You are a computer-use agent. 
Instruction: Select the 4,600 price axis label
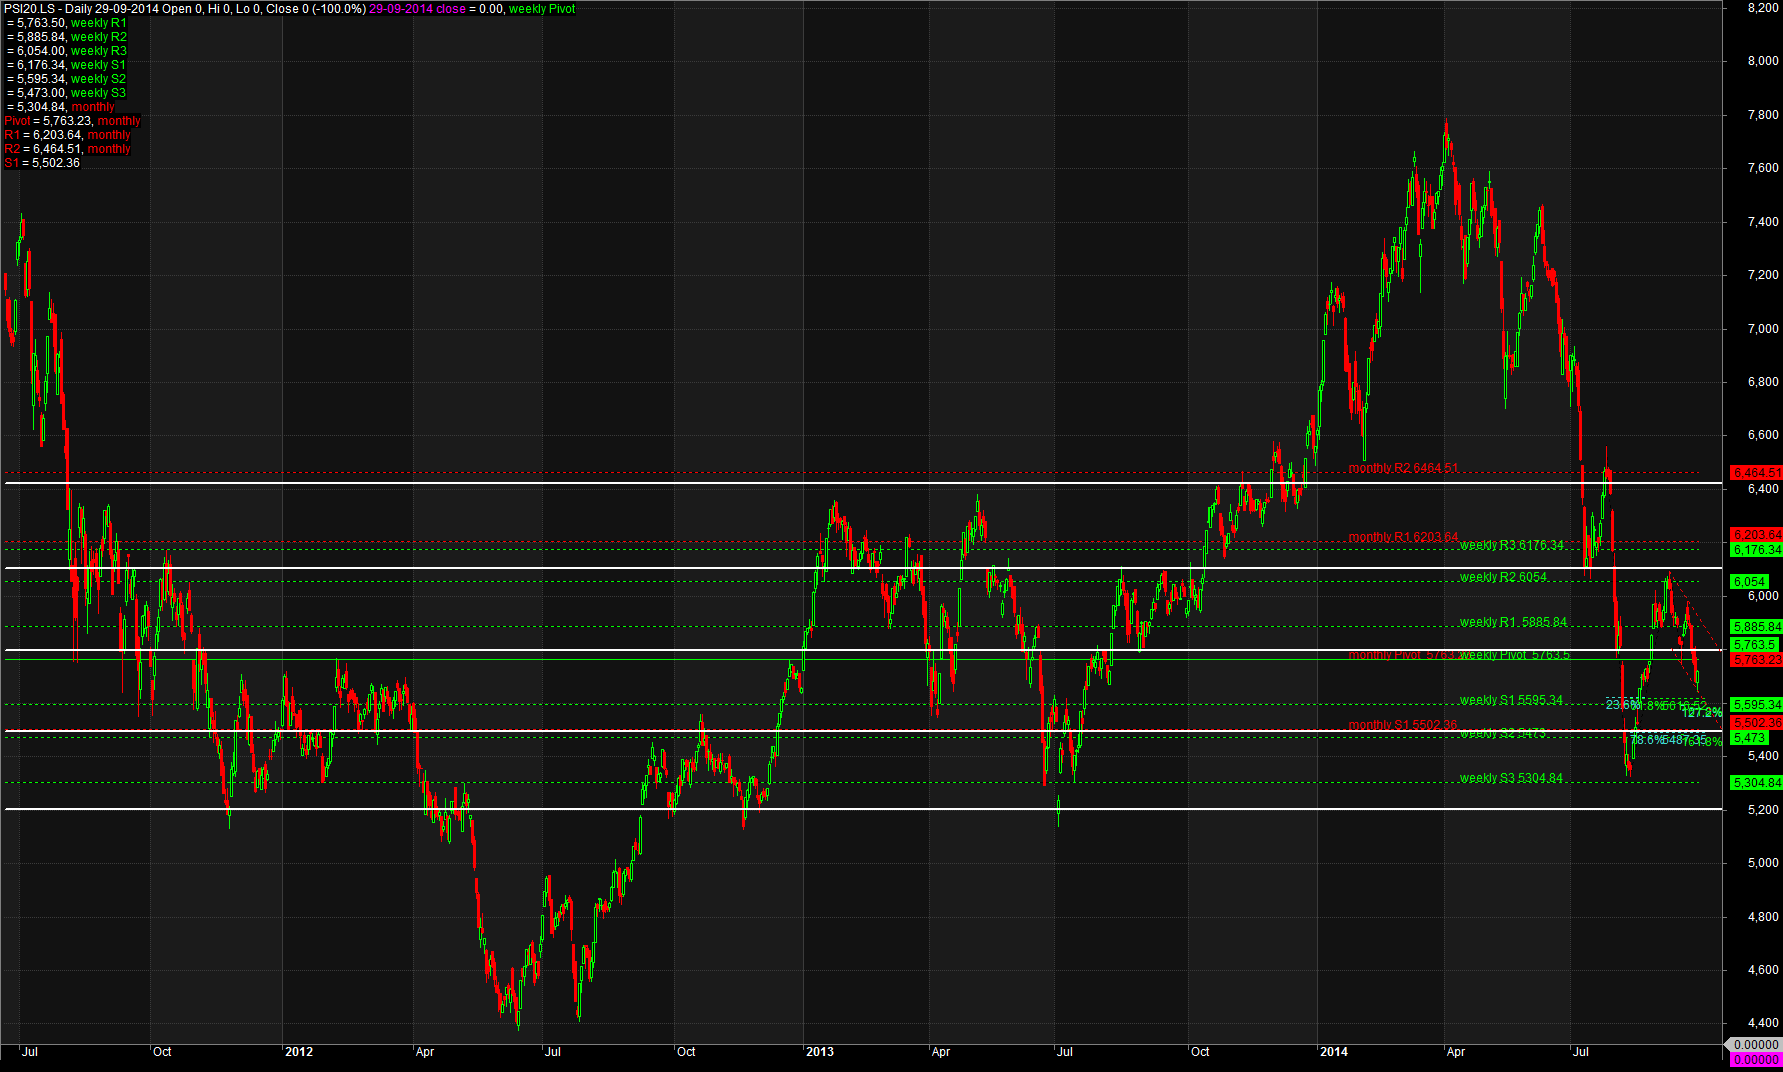[x=1763, y=970]
